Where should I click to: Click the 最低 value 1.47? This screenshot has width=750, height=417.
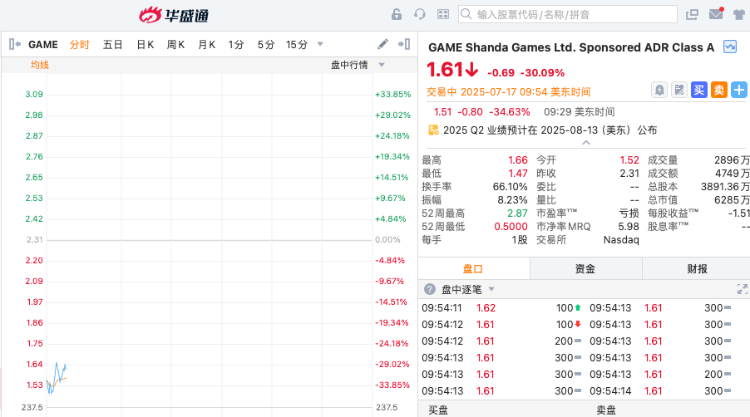[518, 173]
